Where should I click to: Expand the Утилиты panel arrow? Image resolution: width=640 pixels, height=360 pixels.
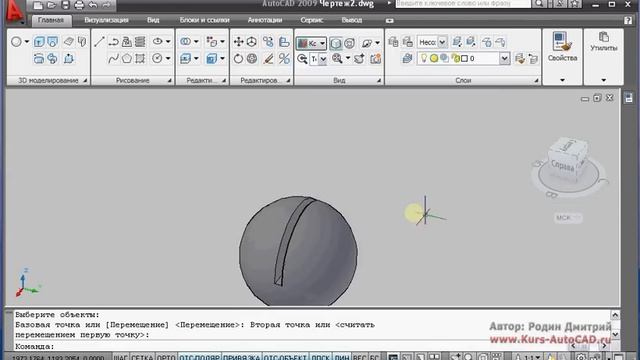click(x=603, y=80)
